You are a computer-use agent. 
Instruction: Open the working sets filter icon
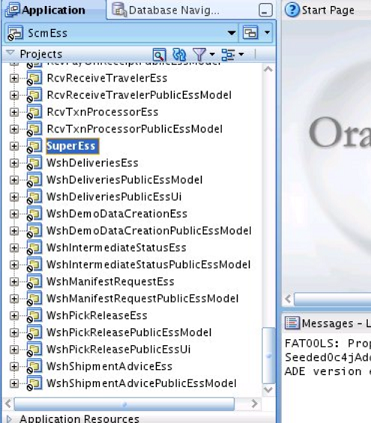coord(200,54)
